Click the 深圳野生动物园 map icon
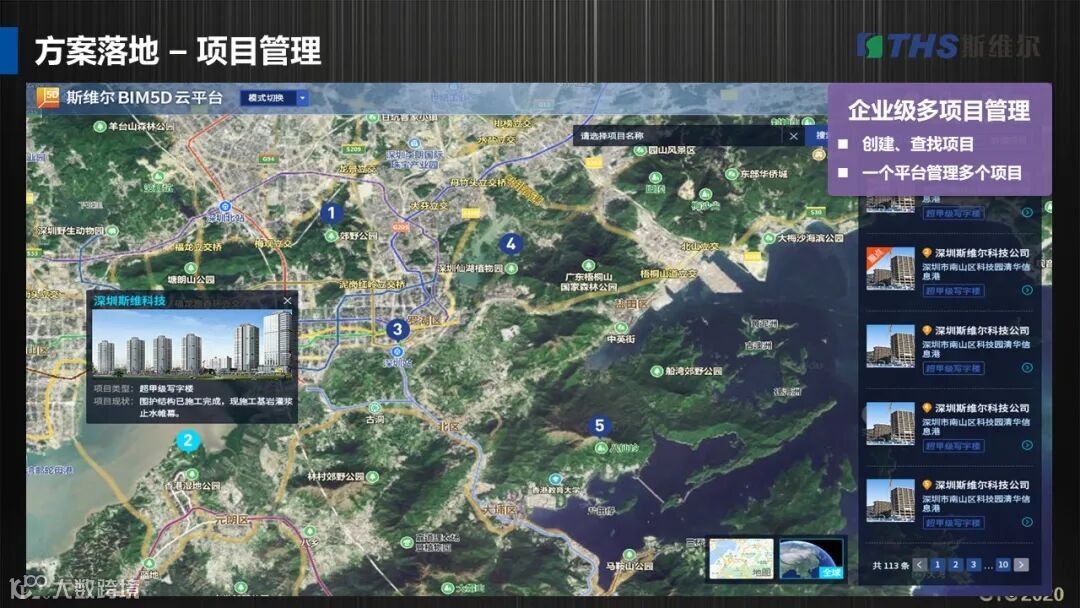The width and height of the screenshot is (1080, 608). pos(112,230)
